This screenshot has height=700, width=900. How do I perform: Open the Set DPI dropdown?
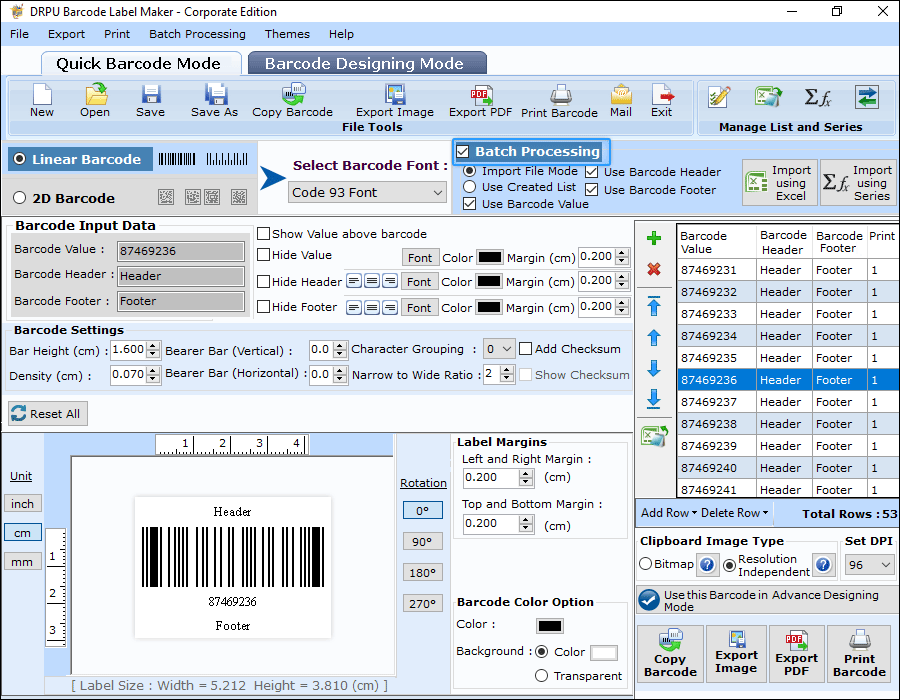coord(869,565)
